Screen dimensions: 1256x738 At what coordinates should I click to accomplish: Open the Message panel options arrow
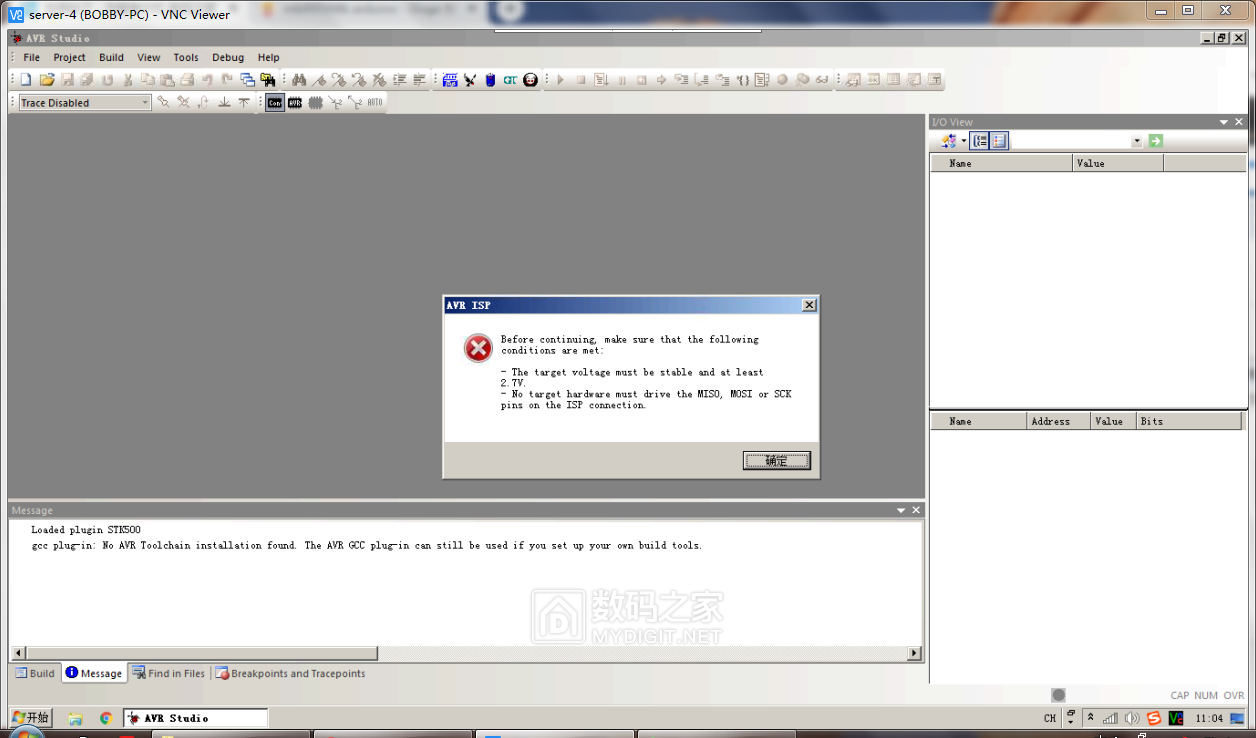tap(901, 510)
